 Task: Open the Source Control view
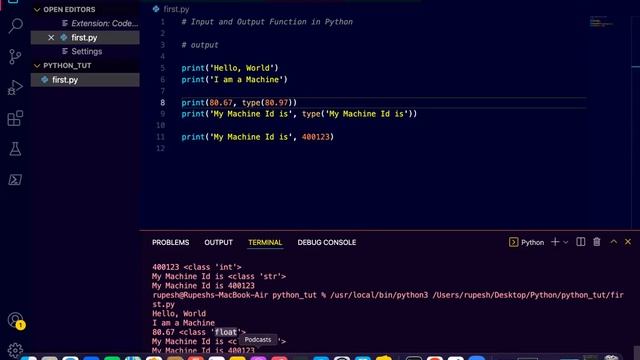(15, 57)
